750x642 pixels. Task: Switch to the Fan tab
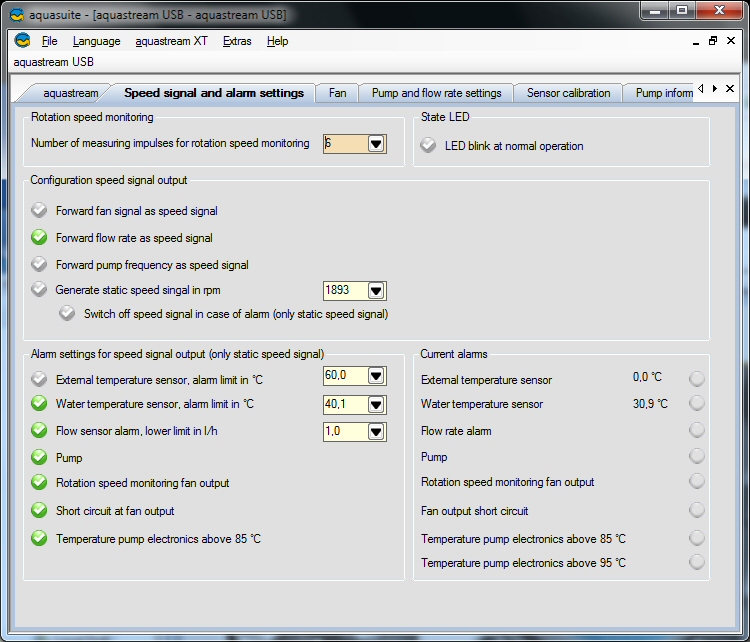click(337, 93)
